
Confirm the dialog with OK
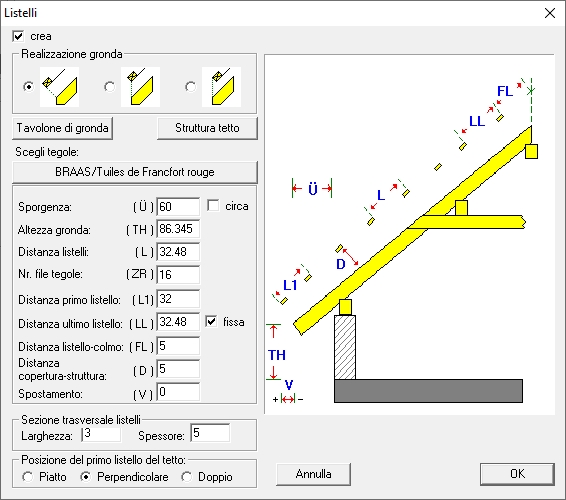pos(517,474)
